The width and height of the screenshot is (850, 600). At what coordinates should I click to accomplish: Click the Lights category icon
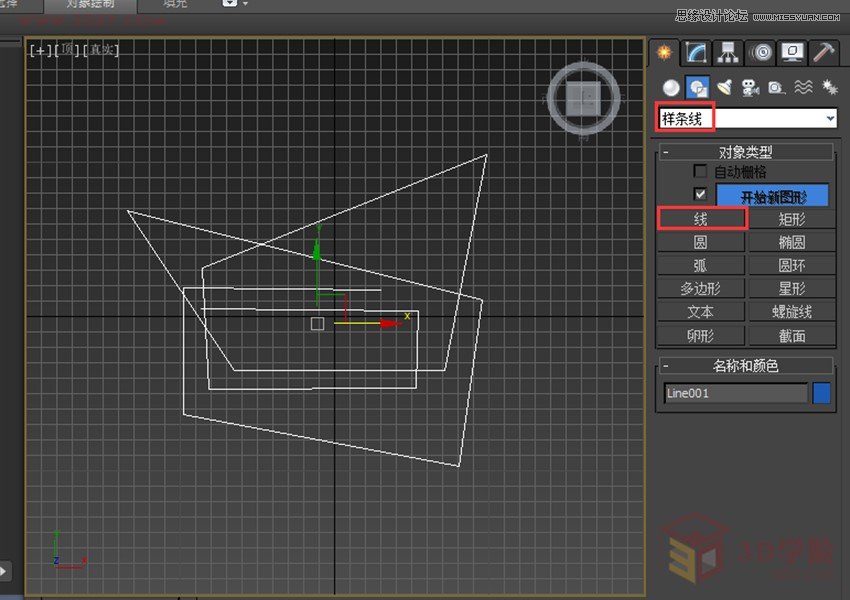725,87
